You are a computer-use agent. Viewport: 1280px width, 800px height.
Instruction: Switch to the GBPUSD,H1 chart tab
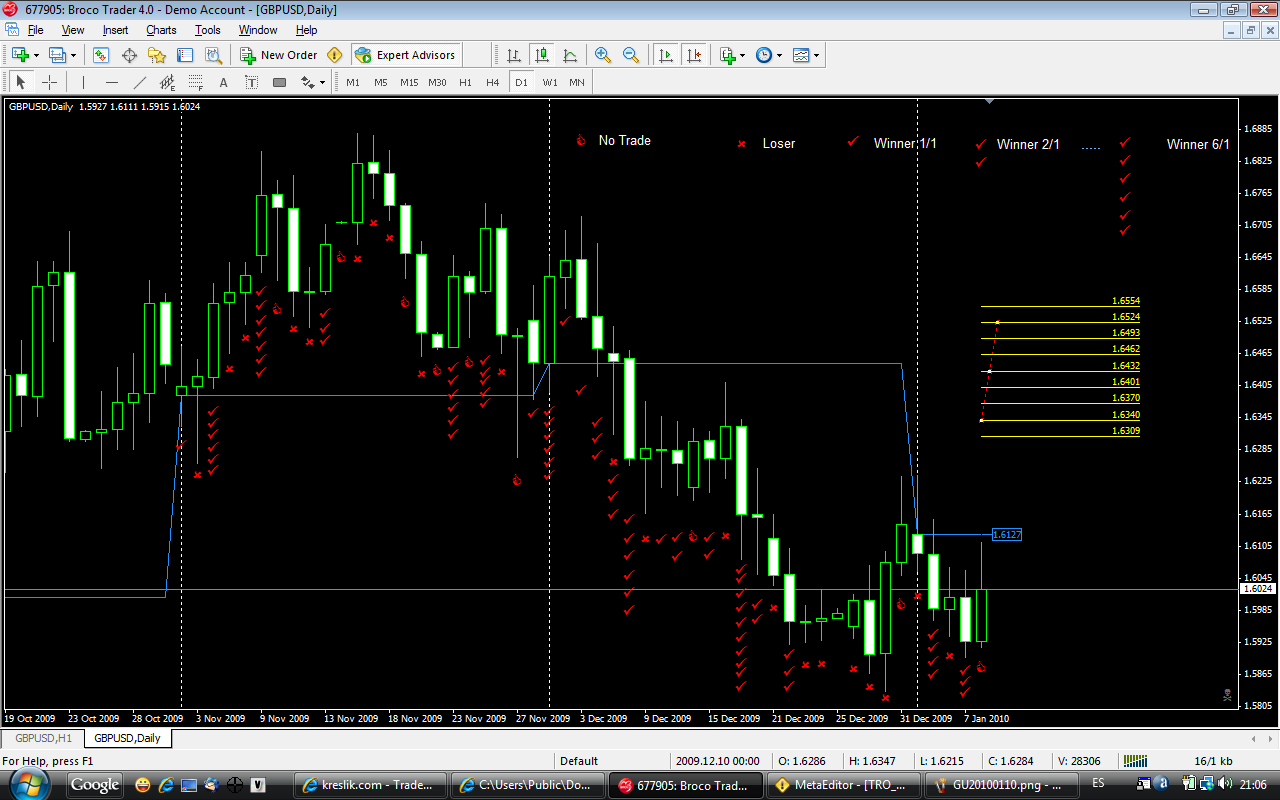[x=42, y=738]
